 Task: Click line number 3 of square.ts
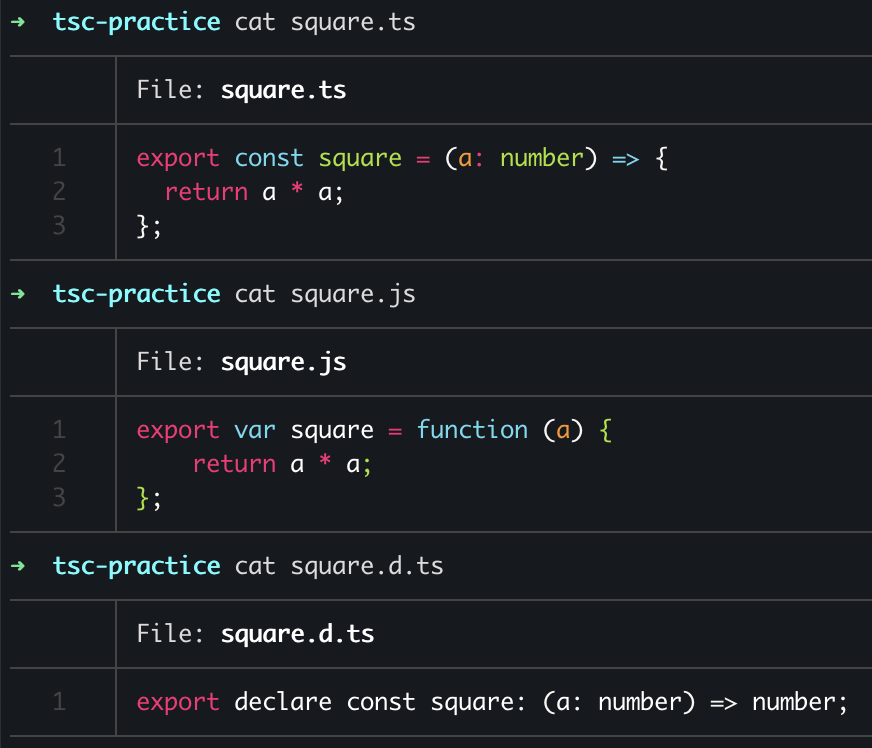[60, 226]
